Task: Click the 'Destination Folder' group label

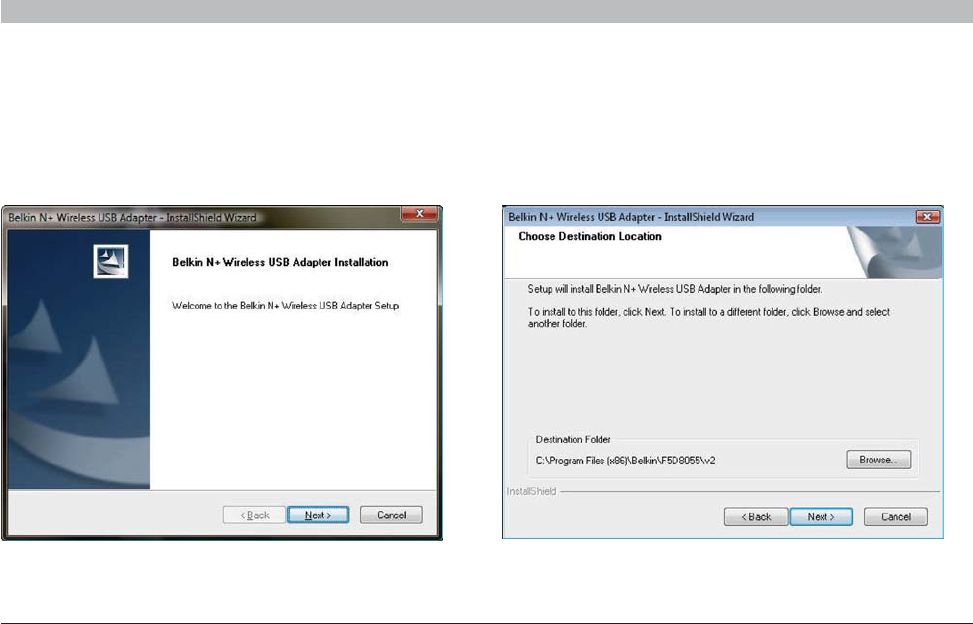Action: (573, 439)
